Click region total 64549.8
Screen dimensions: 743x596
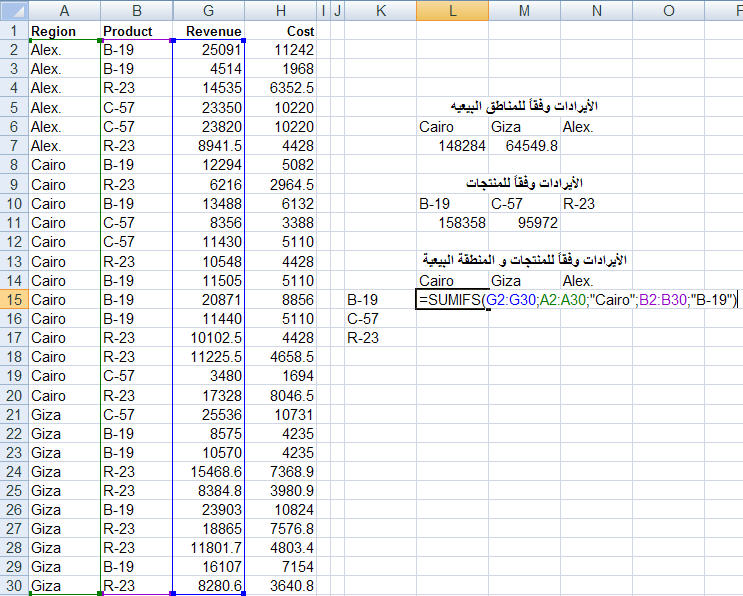531,145
